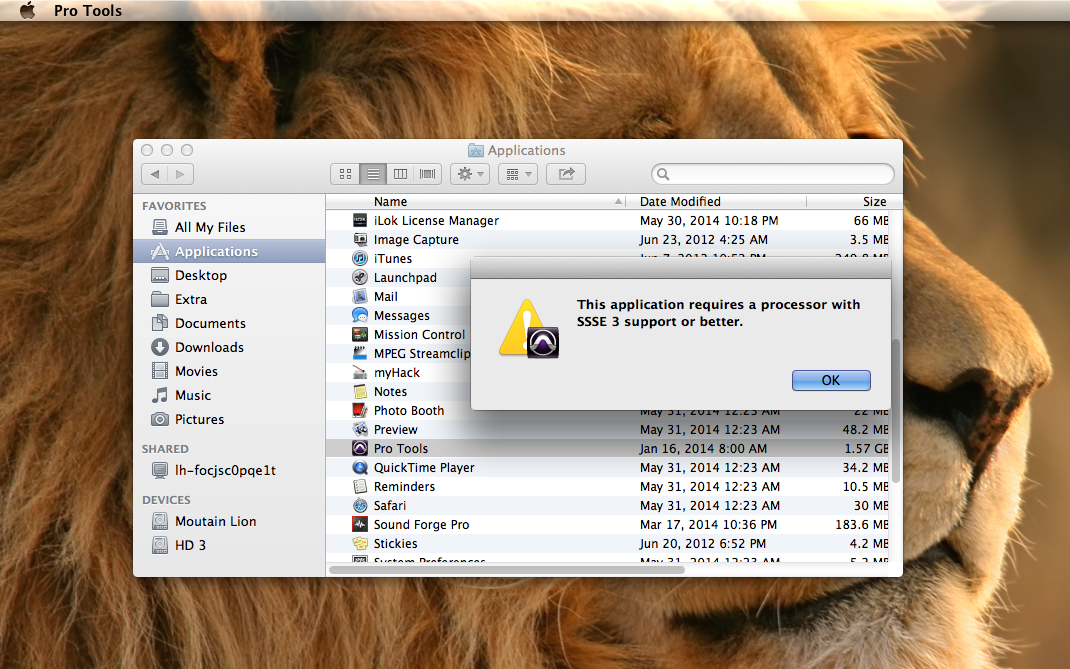Open Downloads in the Favorites sidebar

(209, 347)
